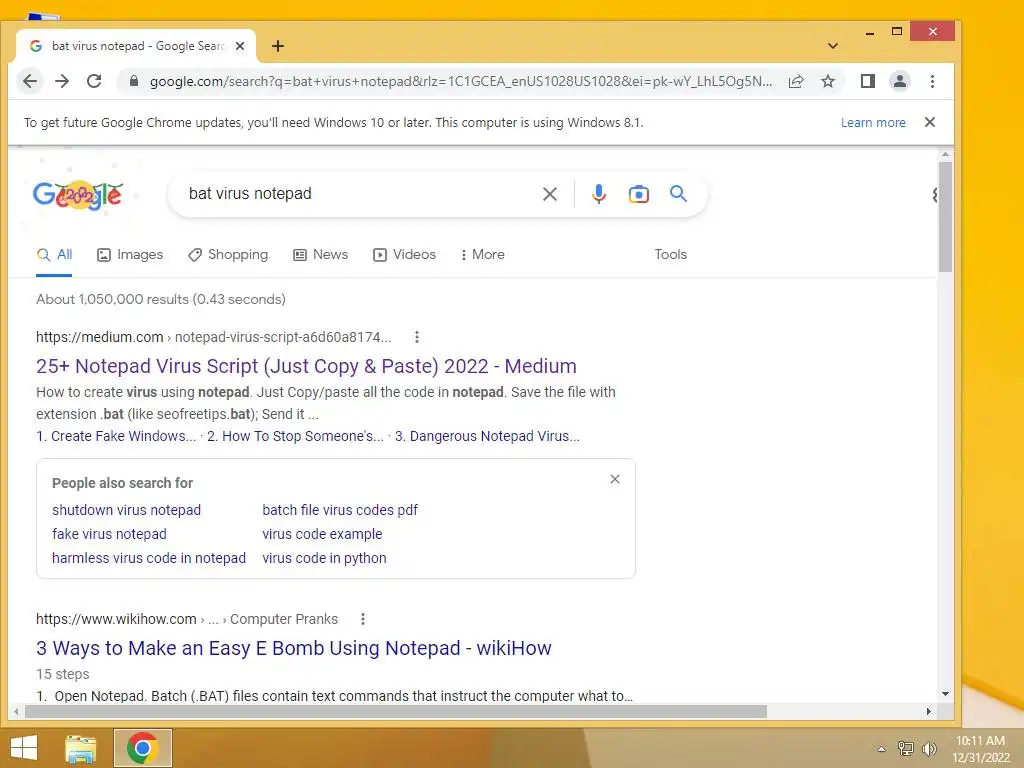Reload the current page
This screenshot has width=1024, height=768.
94,81
